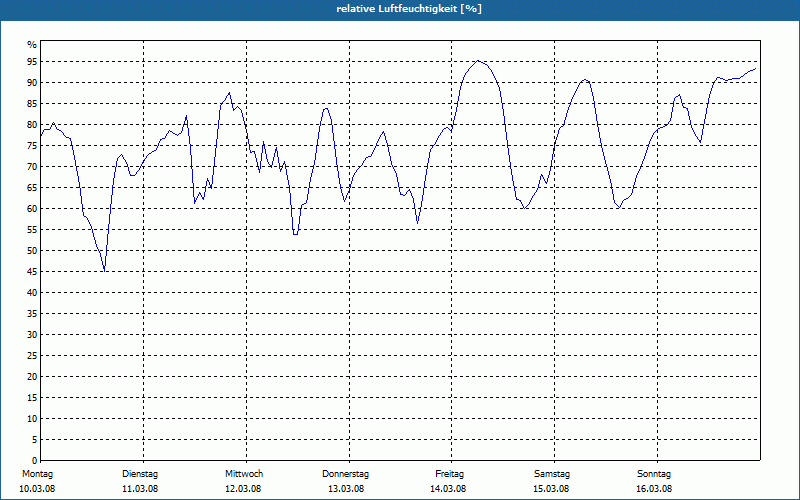Click the Freitag day label
The image size is (800, 500).
(449, 474)
